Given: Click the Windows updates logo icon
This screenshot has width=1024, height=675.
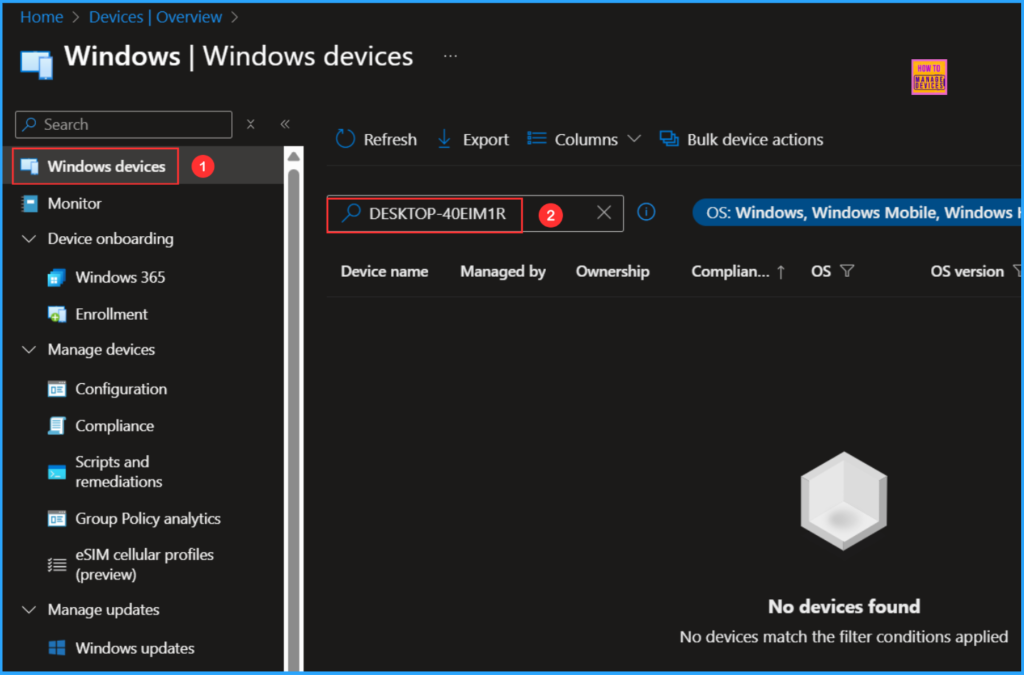Looking at the screenshot, I should click(x=57, y=648).
